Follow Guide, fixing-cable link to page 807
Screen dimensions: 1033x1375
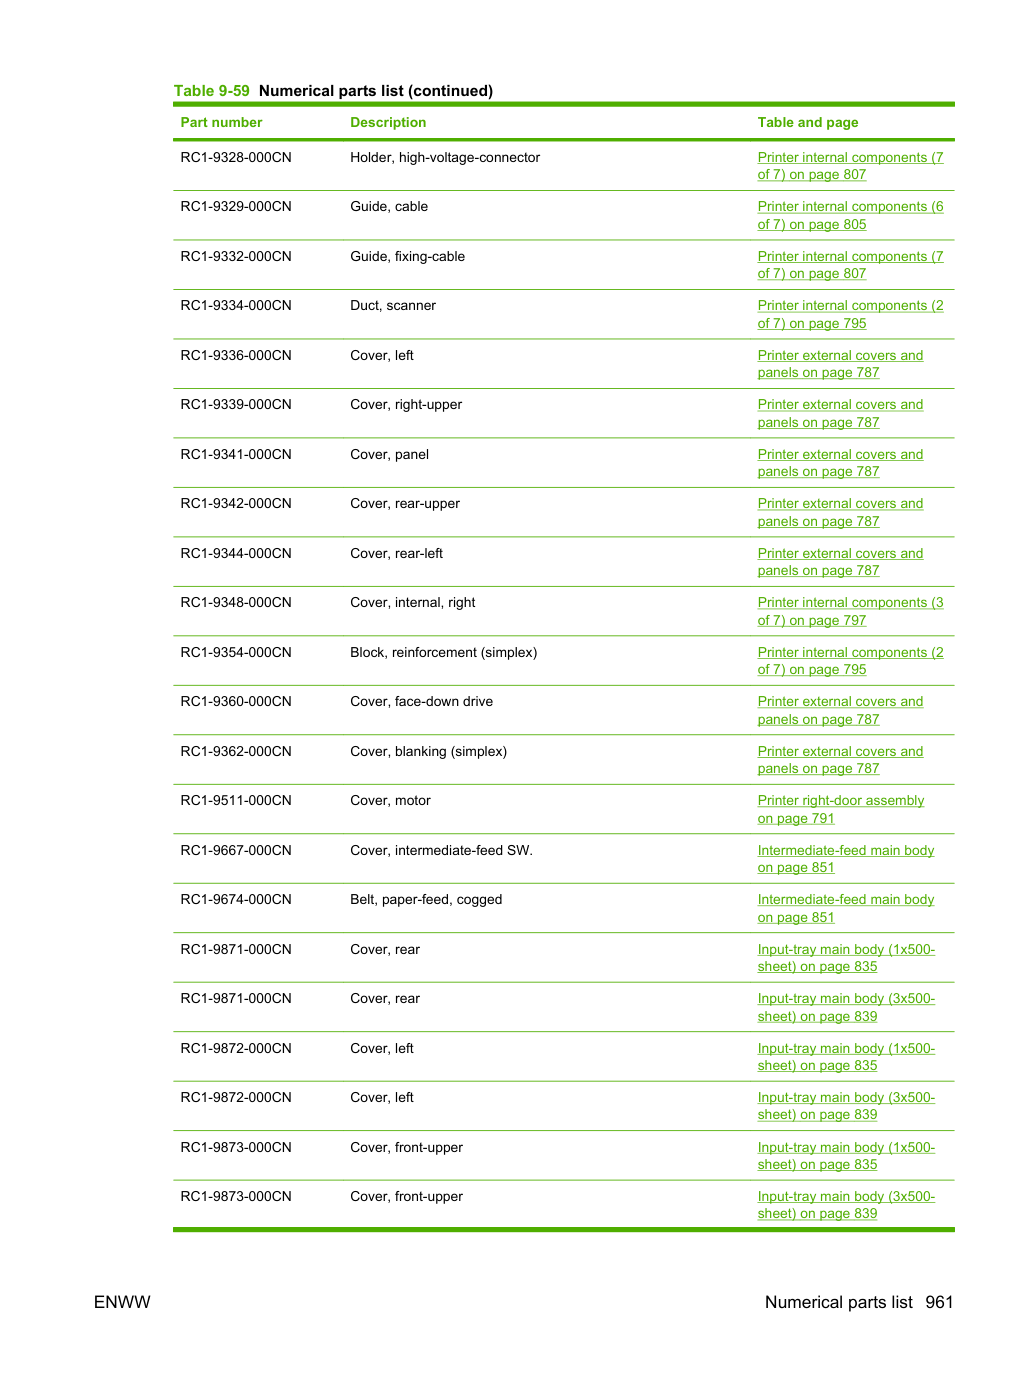click(x=850, y=265)
